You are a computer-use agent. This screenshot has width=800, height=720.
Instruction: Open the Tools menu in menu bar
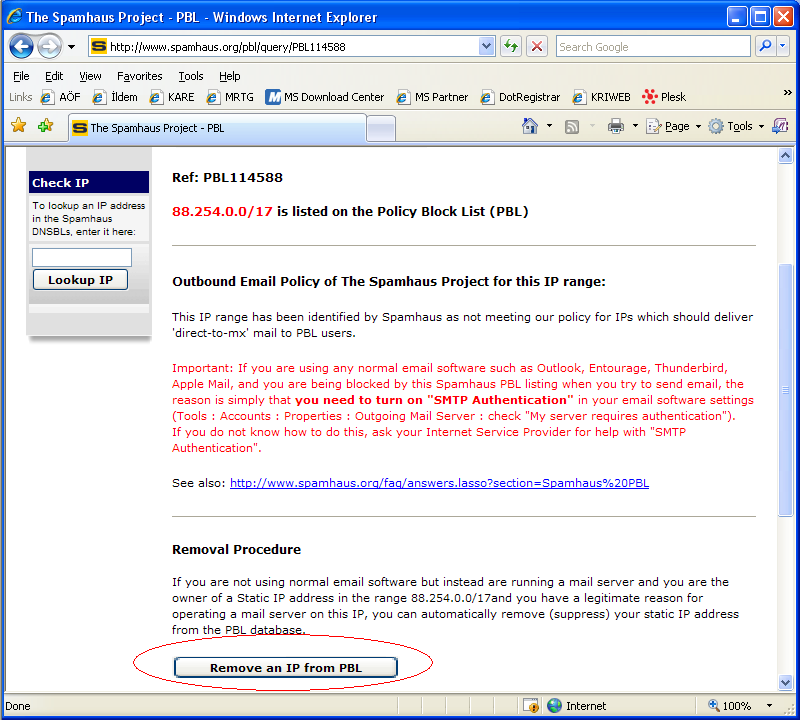191,76
